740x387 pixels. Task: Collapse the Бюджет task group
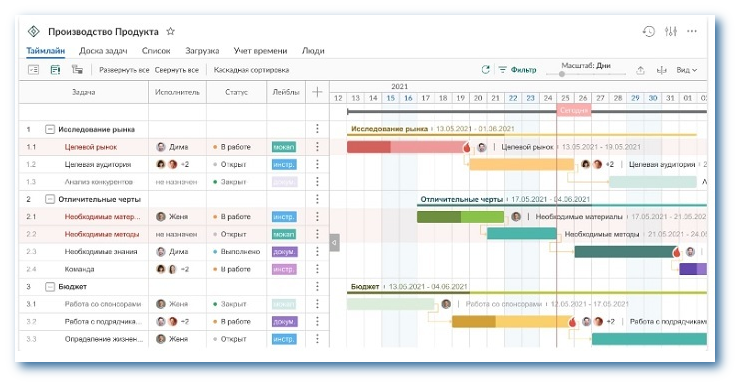click(x=50, y=286)
